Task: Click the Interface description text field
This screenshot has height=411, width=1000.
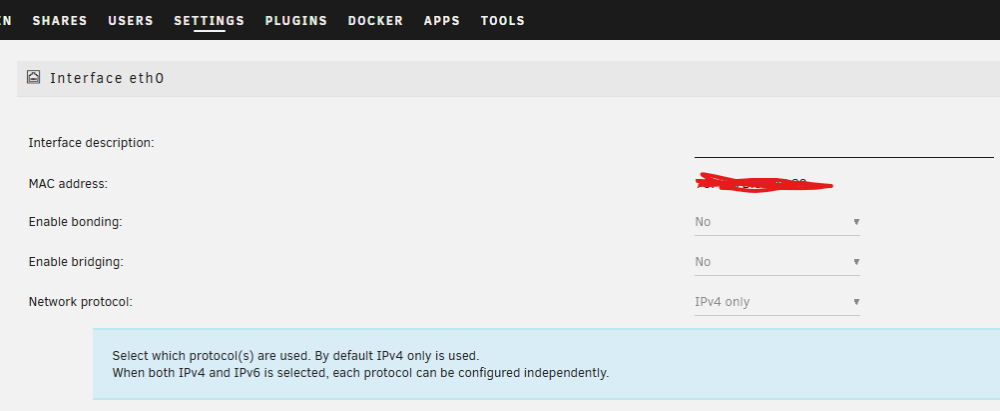Action: (844, 144)
